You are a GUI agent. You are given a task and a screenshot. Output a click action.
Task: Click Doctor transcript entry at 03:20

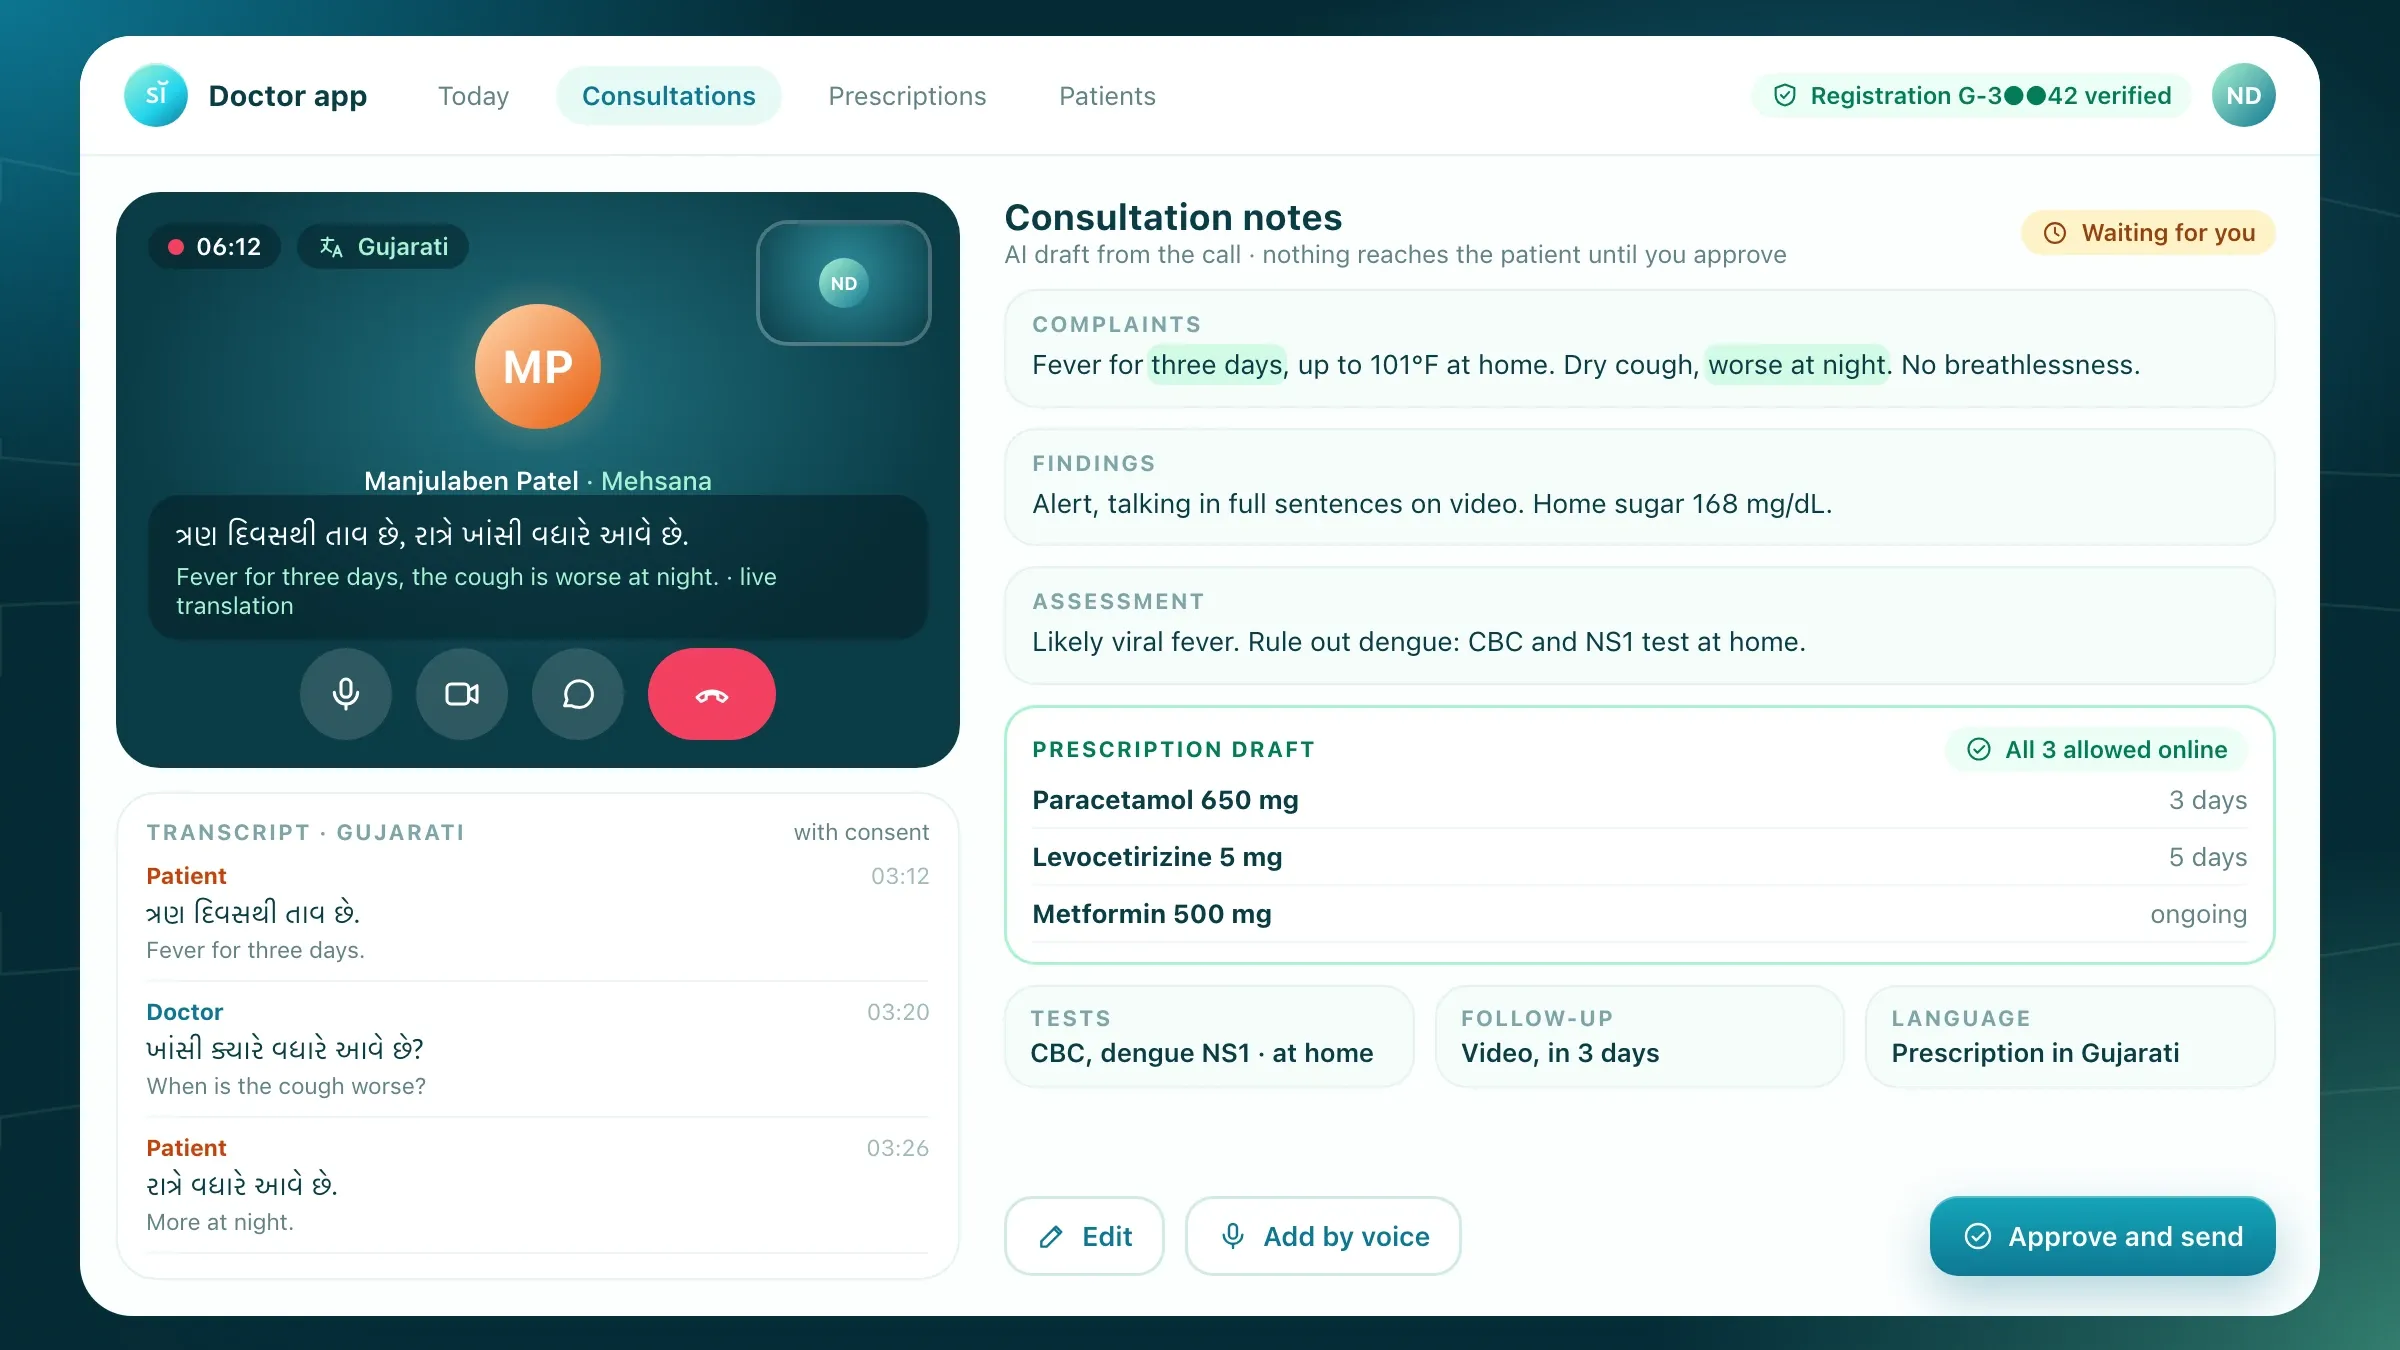coord(538,1049)
